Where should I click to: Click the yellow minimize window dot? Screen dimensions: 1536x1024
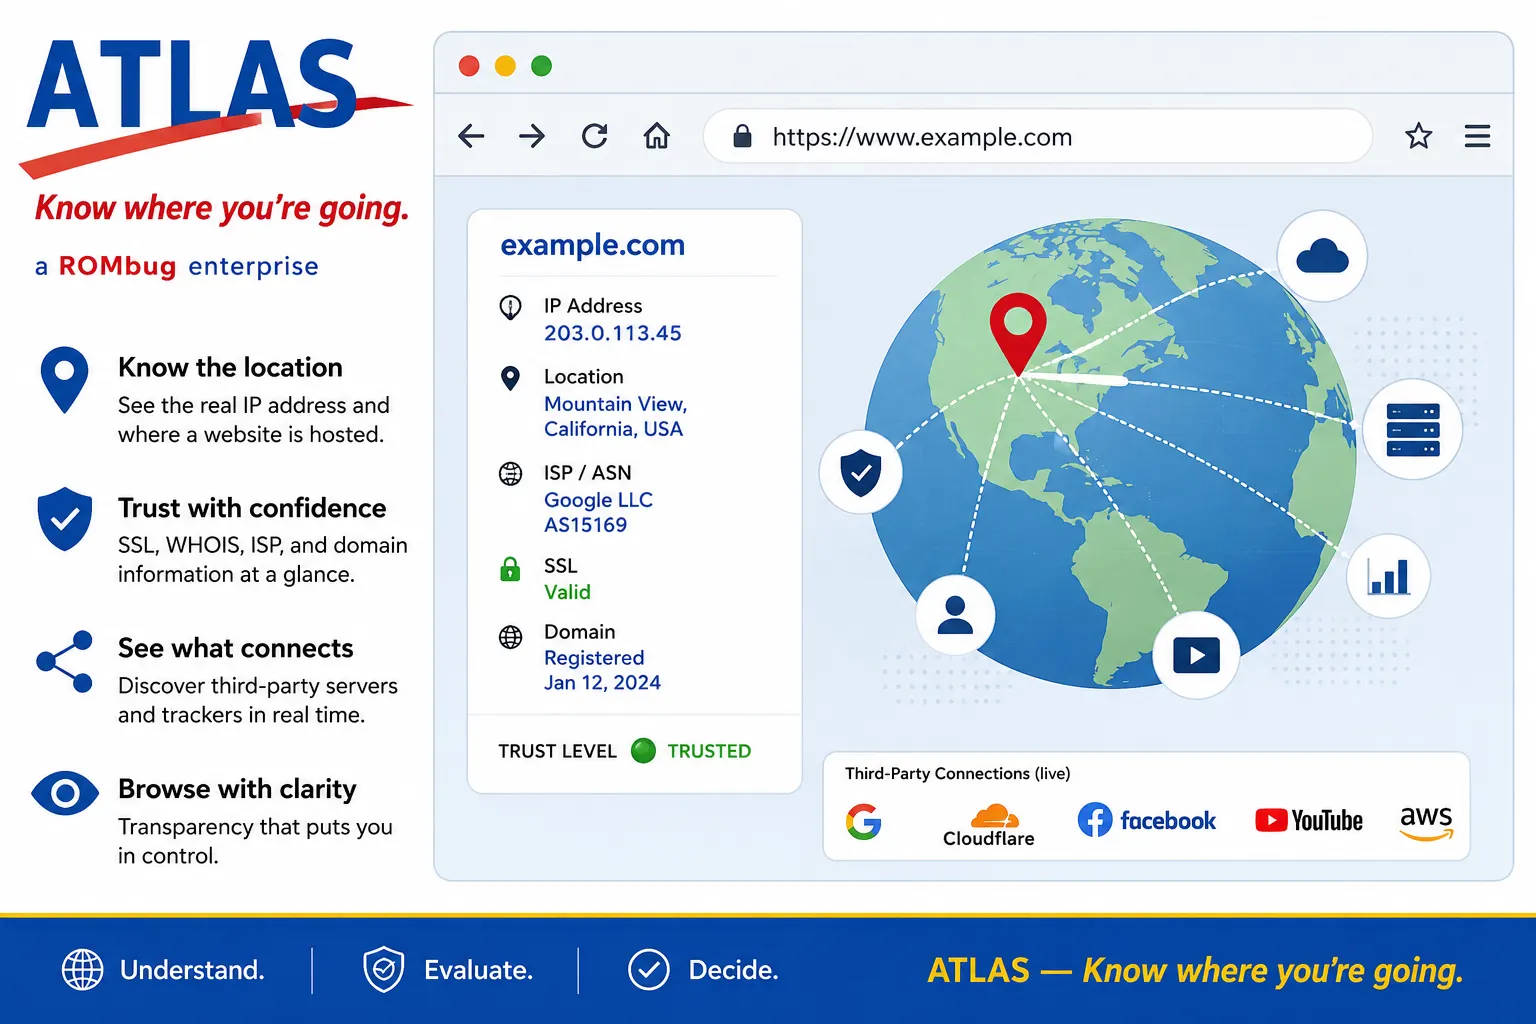click(505, 66)
